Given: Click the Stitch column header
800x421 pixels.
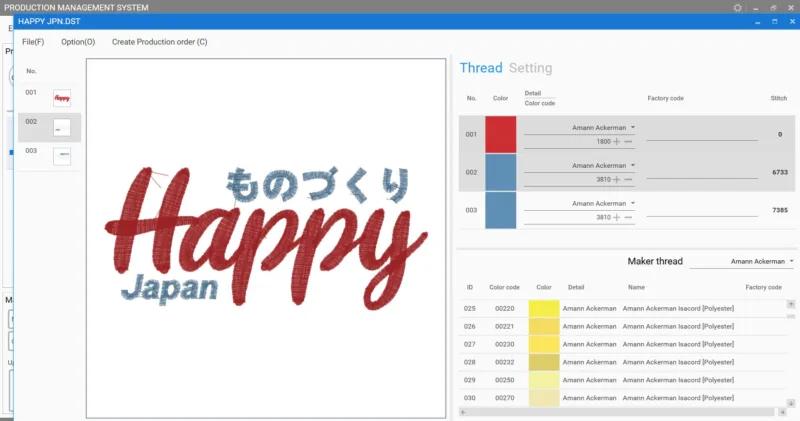Looking at the screenshot, I should click(779, 98).
